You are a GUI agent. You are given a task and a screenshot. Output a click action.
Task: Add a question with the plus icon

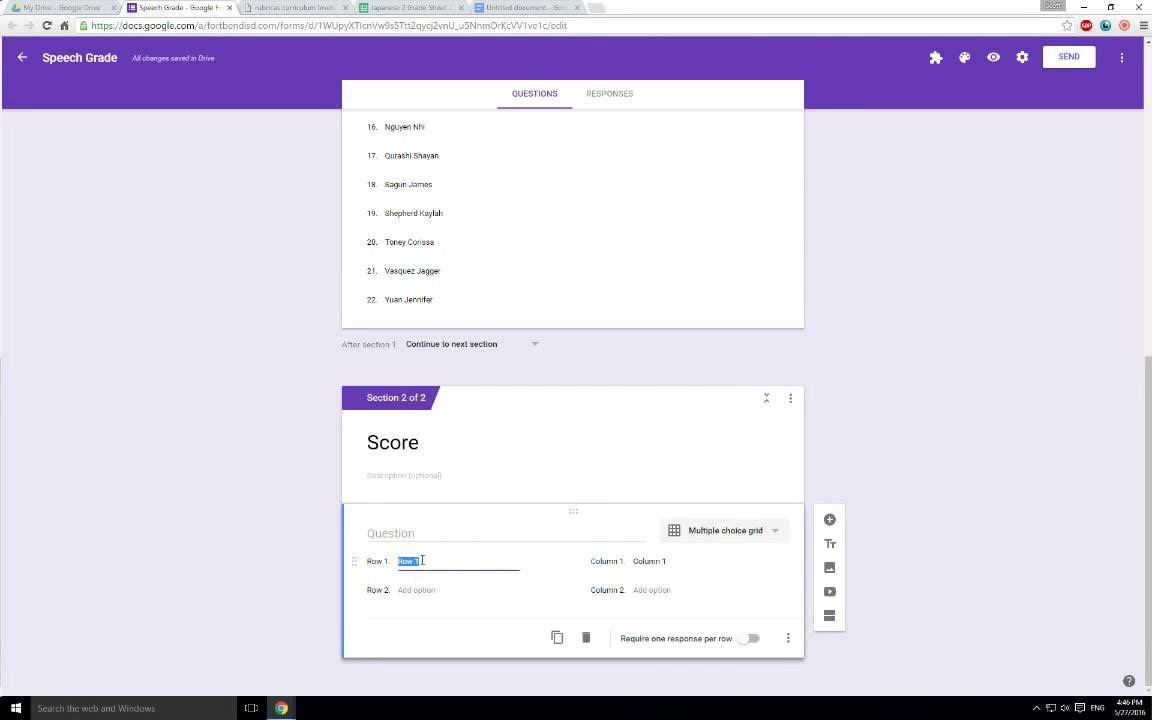(x=829, y=520)
